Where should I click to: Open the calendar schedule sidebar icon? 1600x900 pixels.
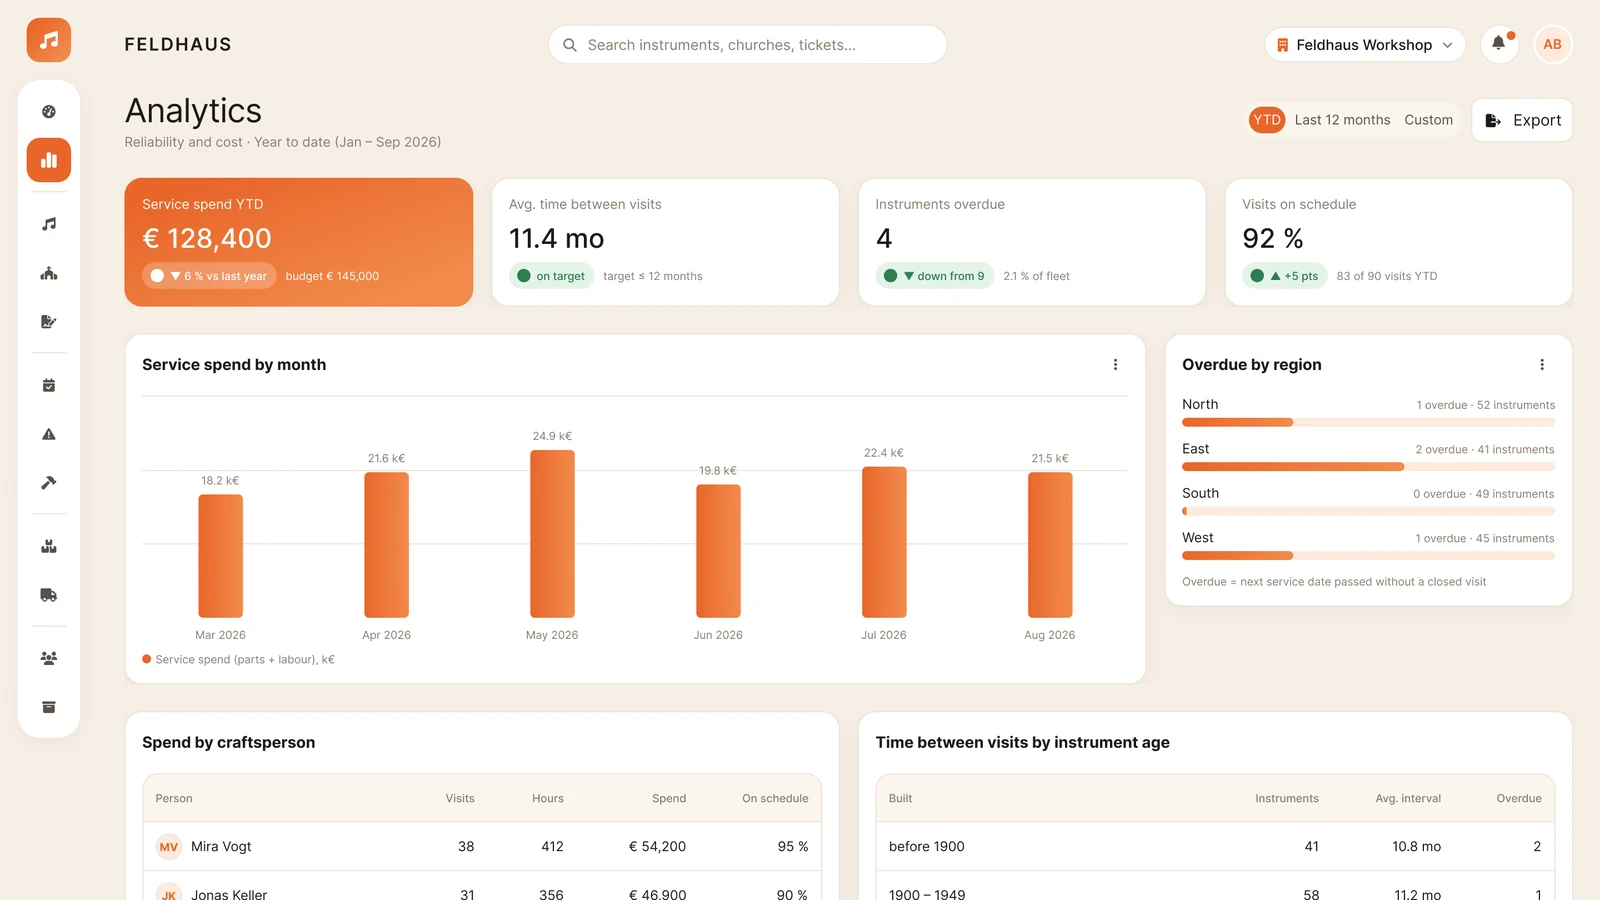(49, 385)
